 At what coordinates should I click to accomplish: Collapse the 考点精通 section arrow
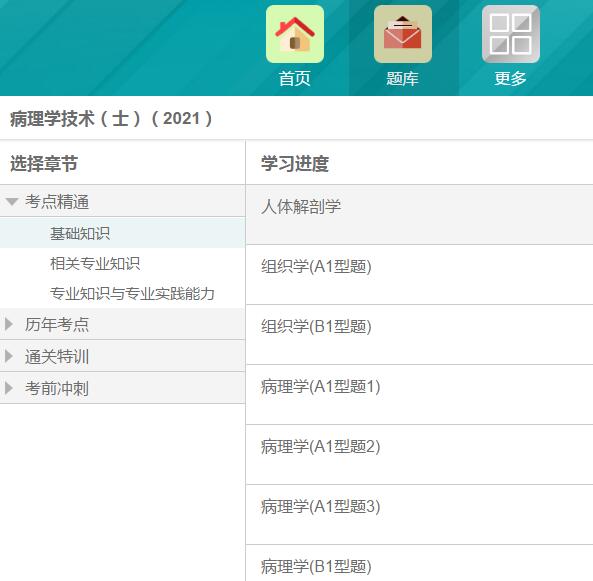12,202
